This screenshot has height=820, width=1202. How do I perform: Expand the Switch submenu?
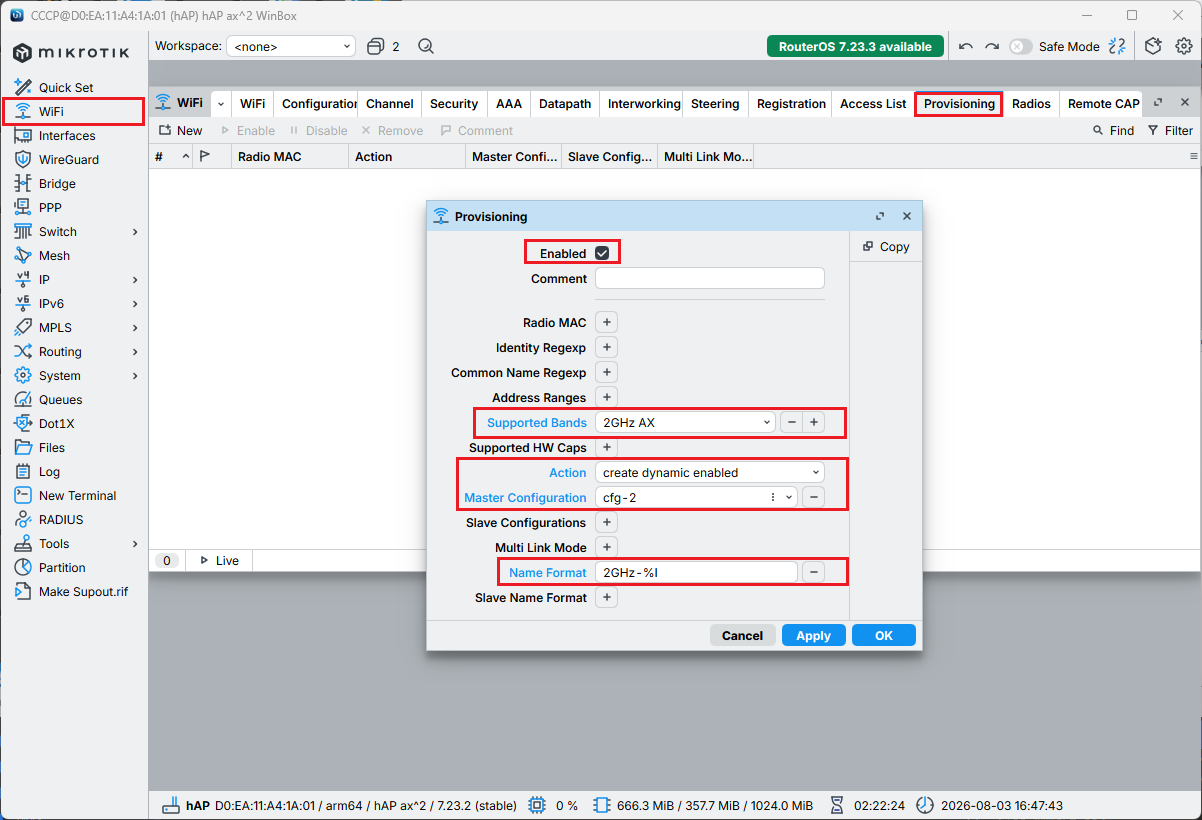click(135, 232)
